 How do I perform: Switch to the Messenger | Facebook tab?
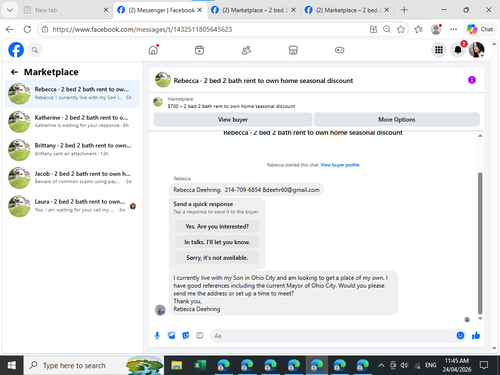pyautogui.click(x=160, y=10)
